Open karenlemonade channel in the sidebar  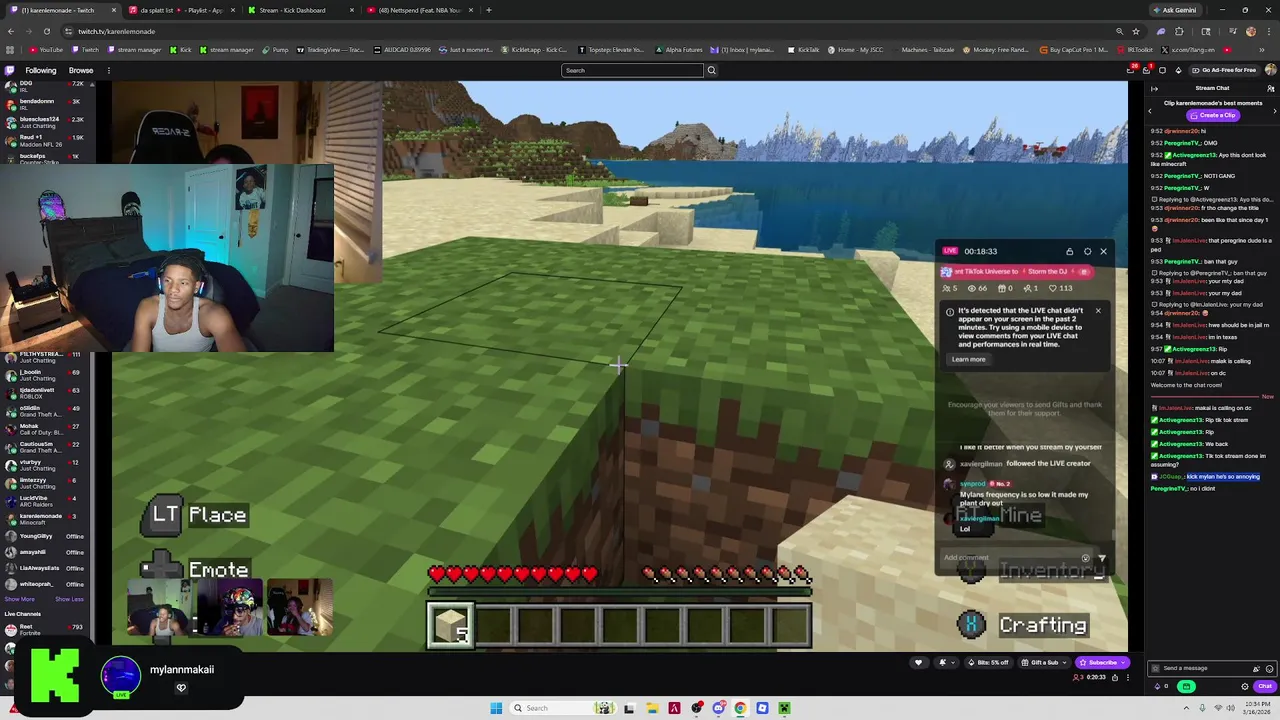point(45,519)
